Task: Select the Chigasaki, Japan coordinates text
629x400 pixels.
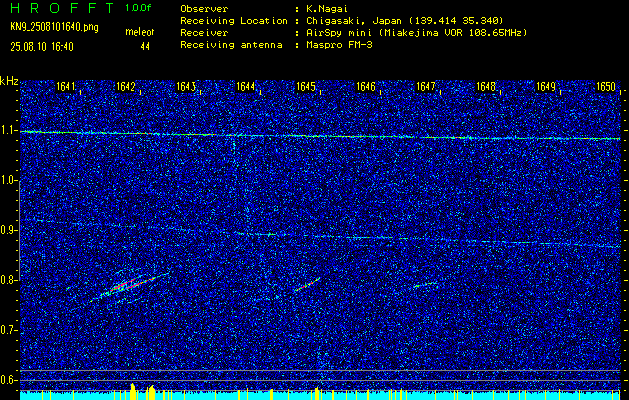Action: click(x=404, y=21)
